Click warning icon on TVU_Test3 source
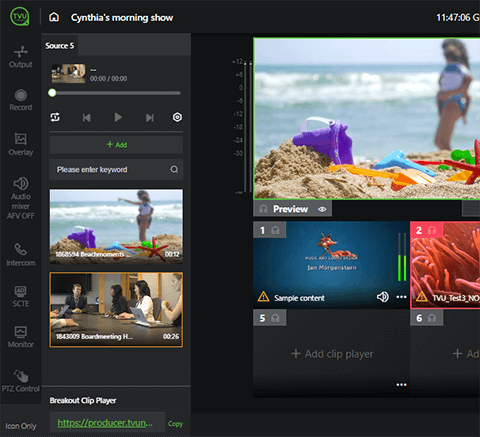480x437 pixels. coord(421,296)
